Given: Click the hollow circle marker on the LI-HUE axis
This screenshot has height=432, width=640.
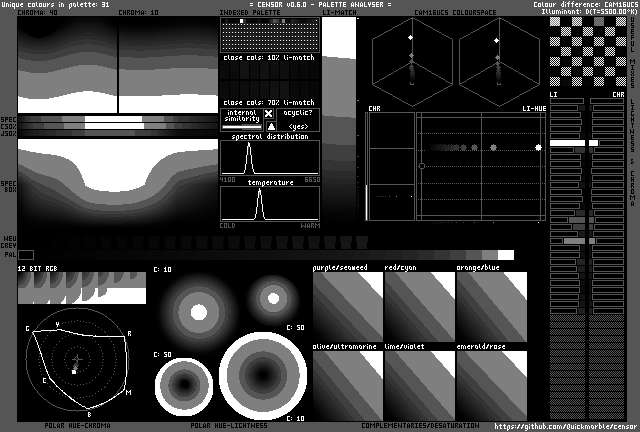Looking at the screenshot, I should point(422,166).
